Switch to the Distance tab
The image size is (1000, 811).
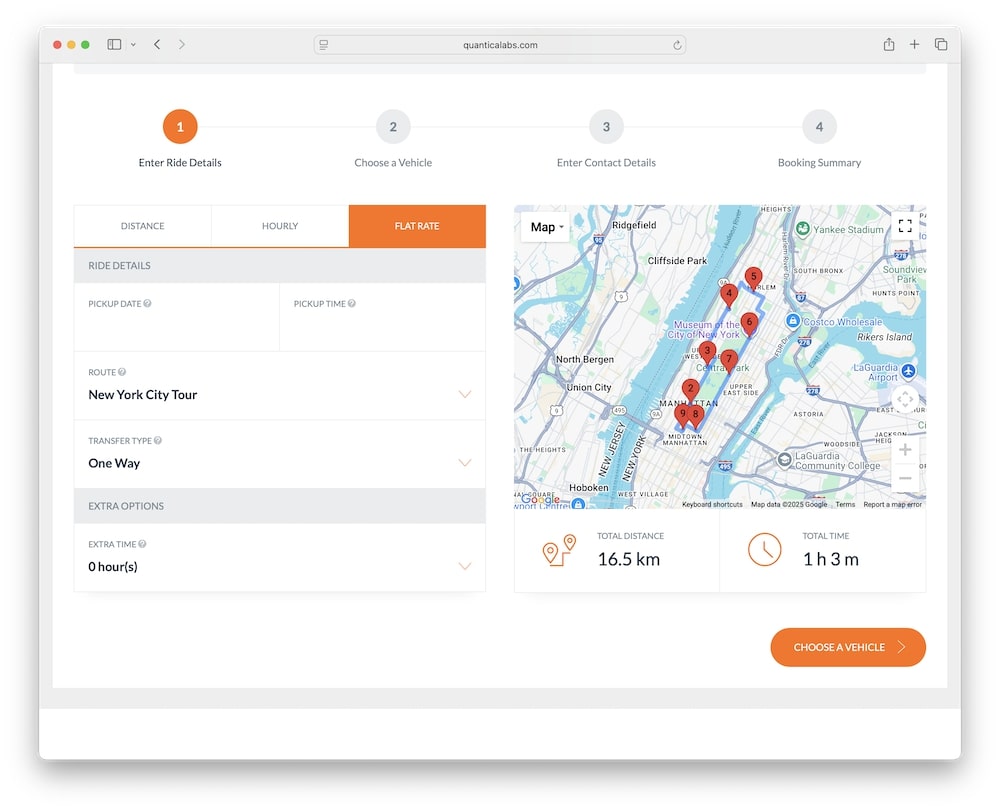click(142, 226)
